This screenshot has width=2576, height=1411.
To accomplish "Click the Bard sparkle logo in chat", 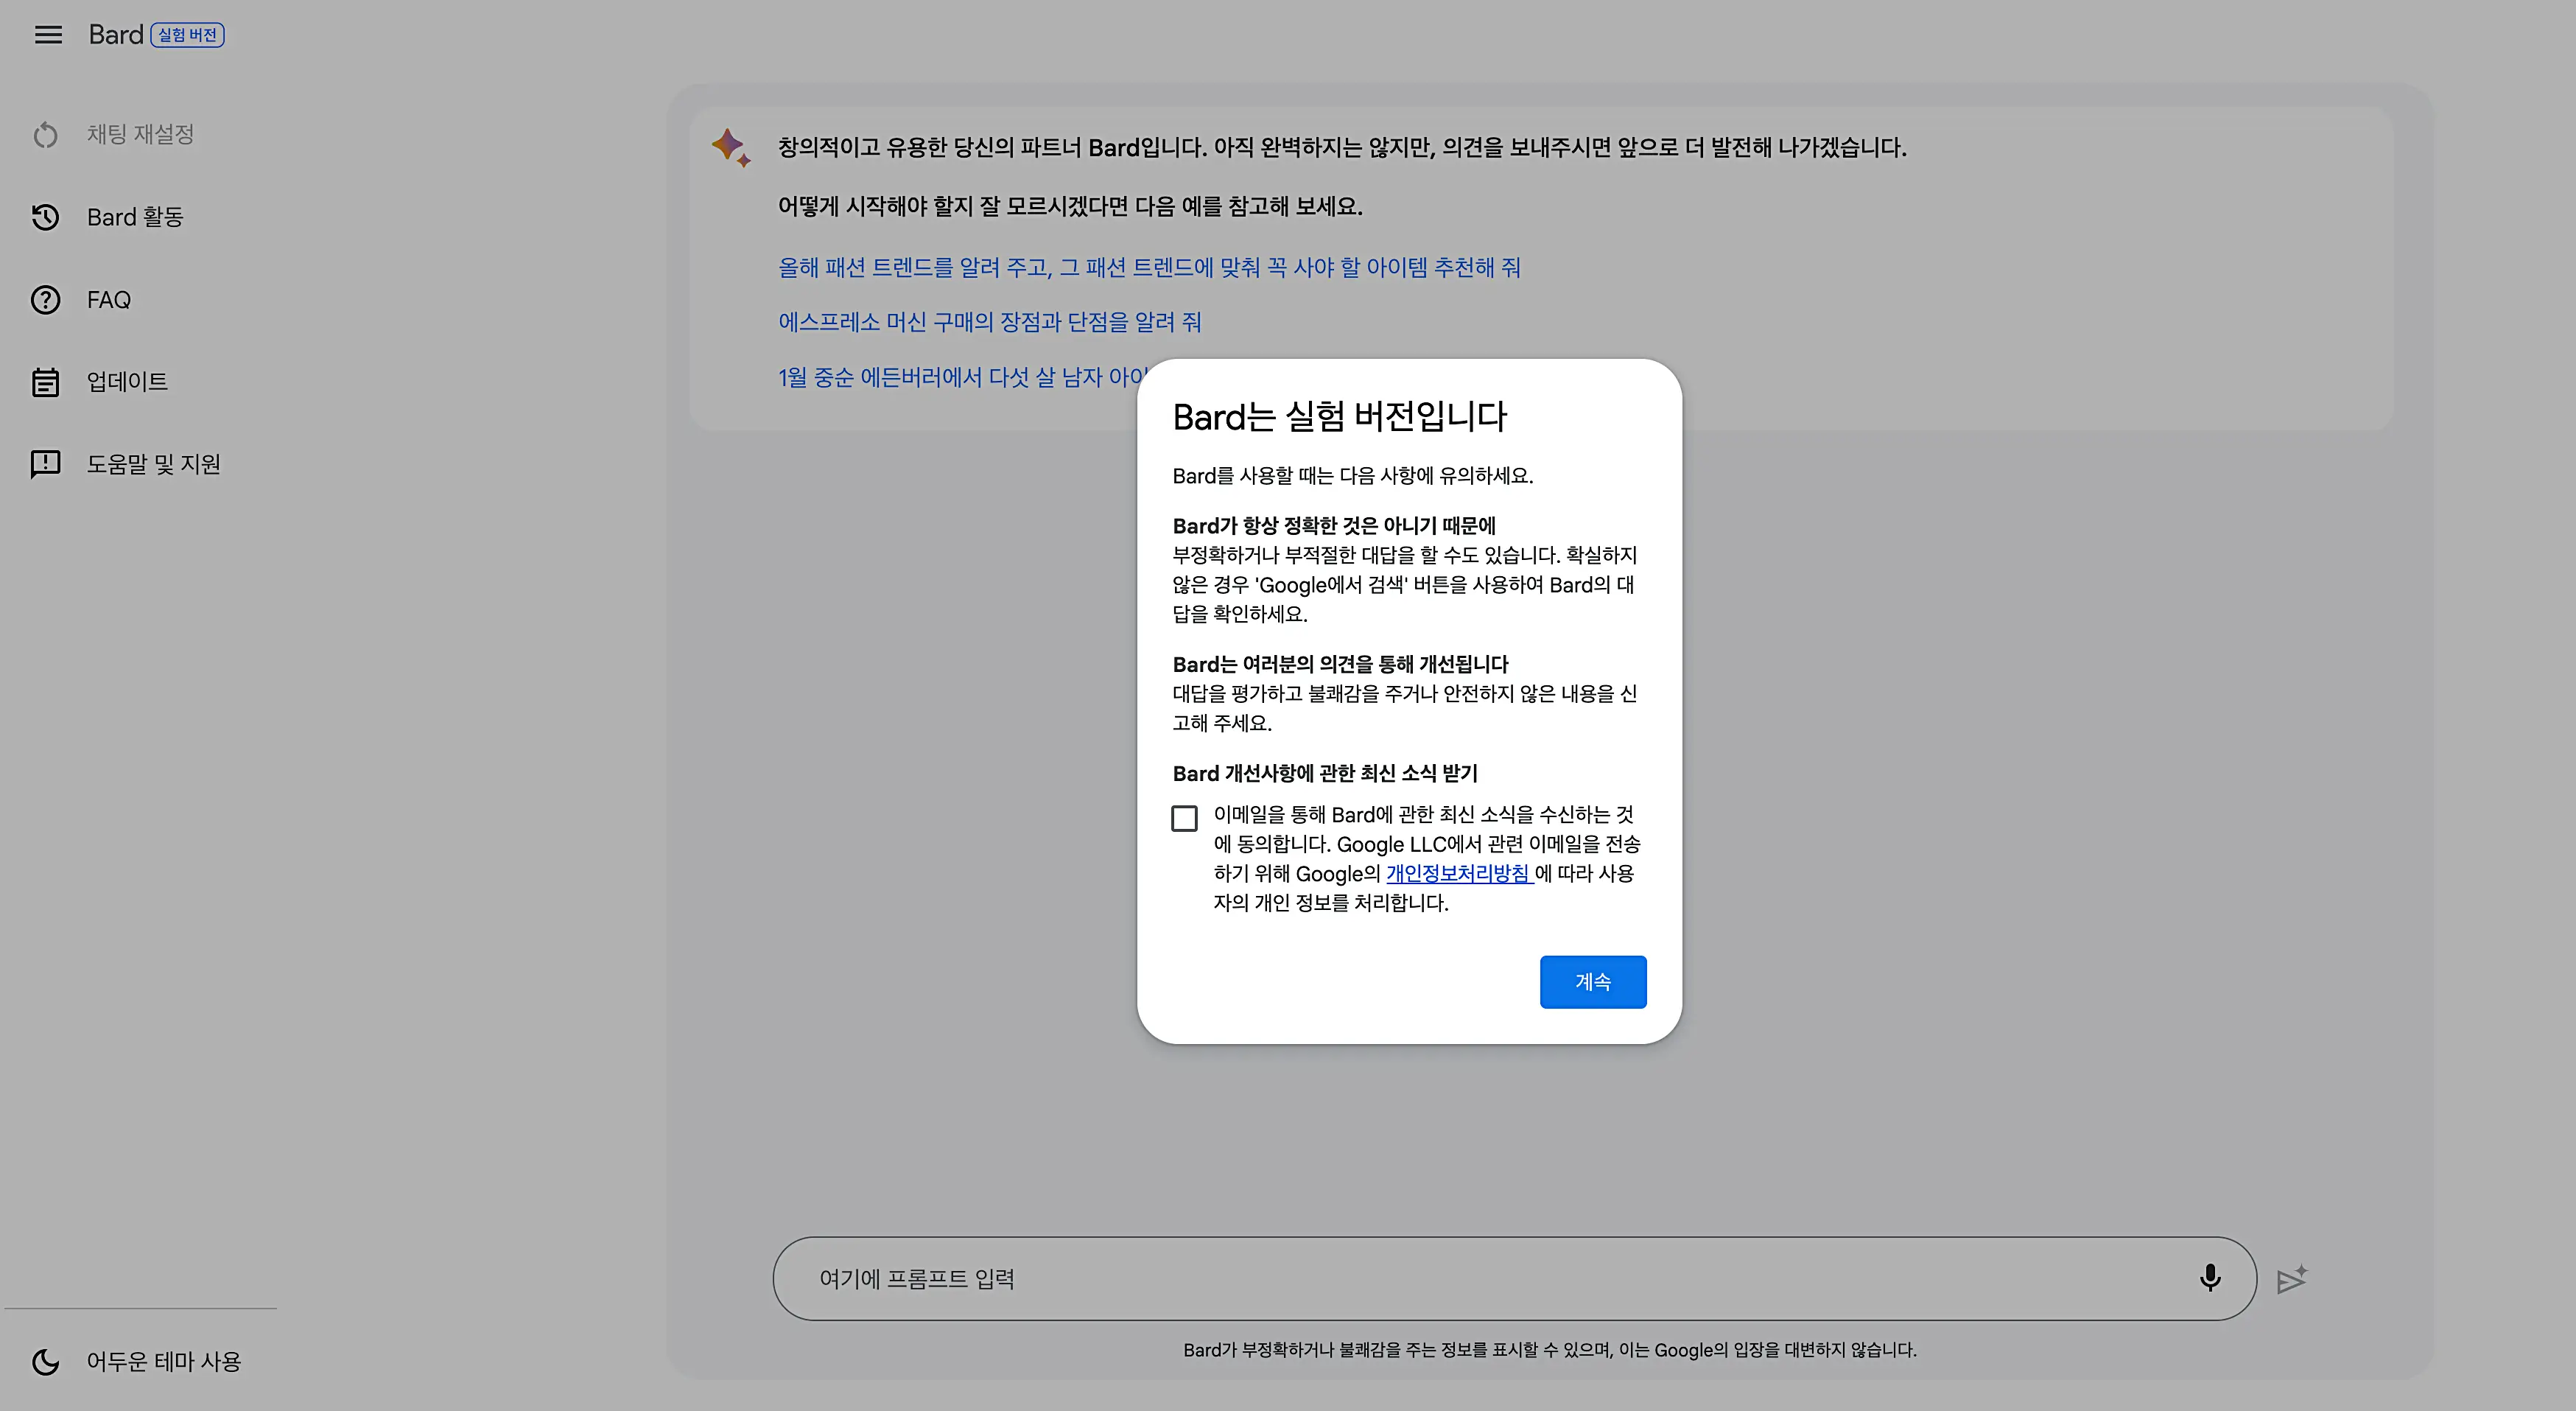I will [x=731, y=147].
